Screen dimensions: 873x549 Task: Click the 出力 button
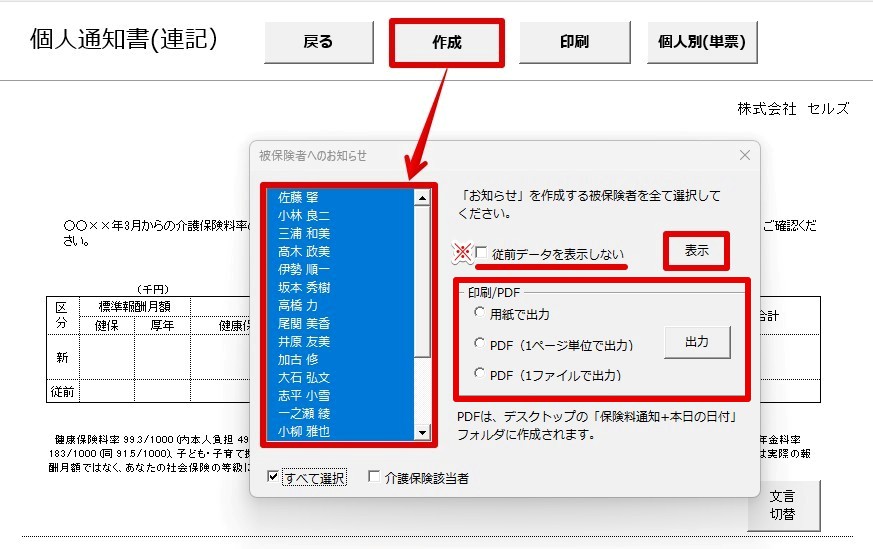click(697, 342)
